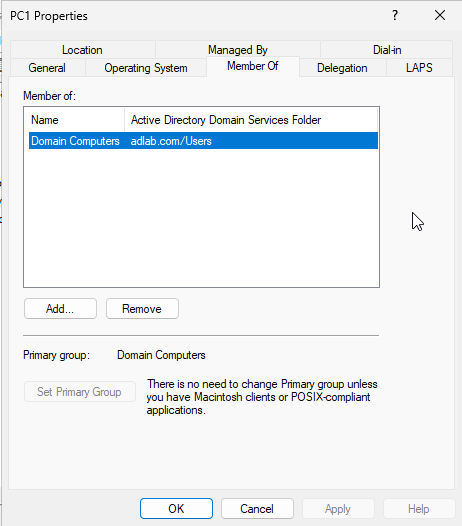Sort by the Name column header
This screenshot has width=462, height=526.
pyautogui.click(x=74, y=120)
